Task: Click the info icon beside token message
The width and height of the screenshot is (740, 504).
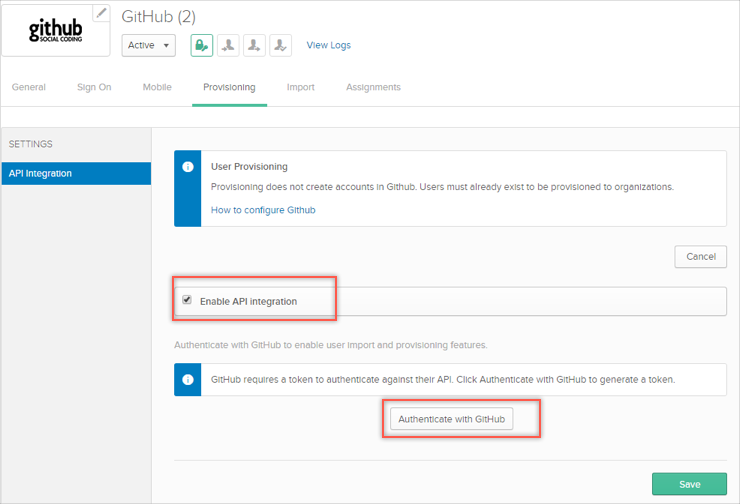Action: point(188,380)
